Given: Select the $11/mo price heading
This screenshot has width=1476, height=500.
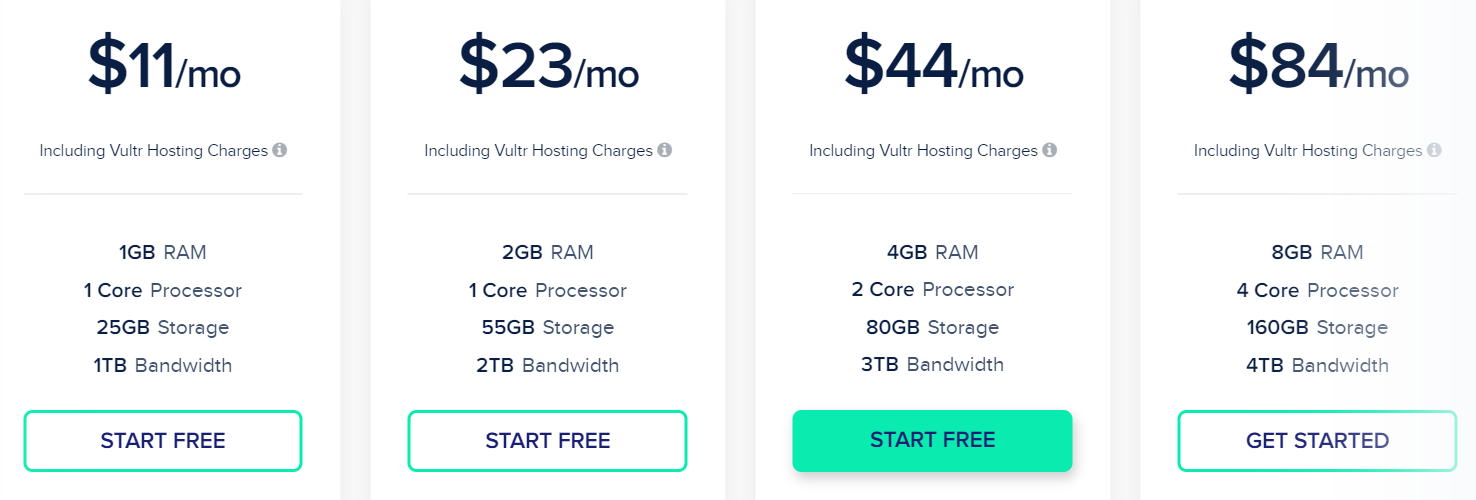Looking at the screenshot, I should pyautogui.click(x=164, y=65).
